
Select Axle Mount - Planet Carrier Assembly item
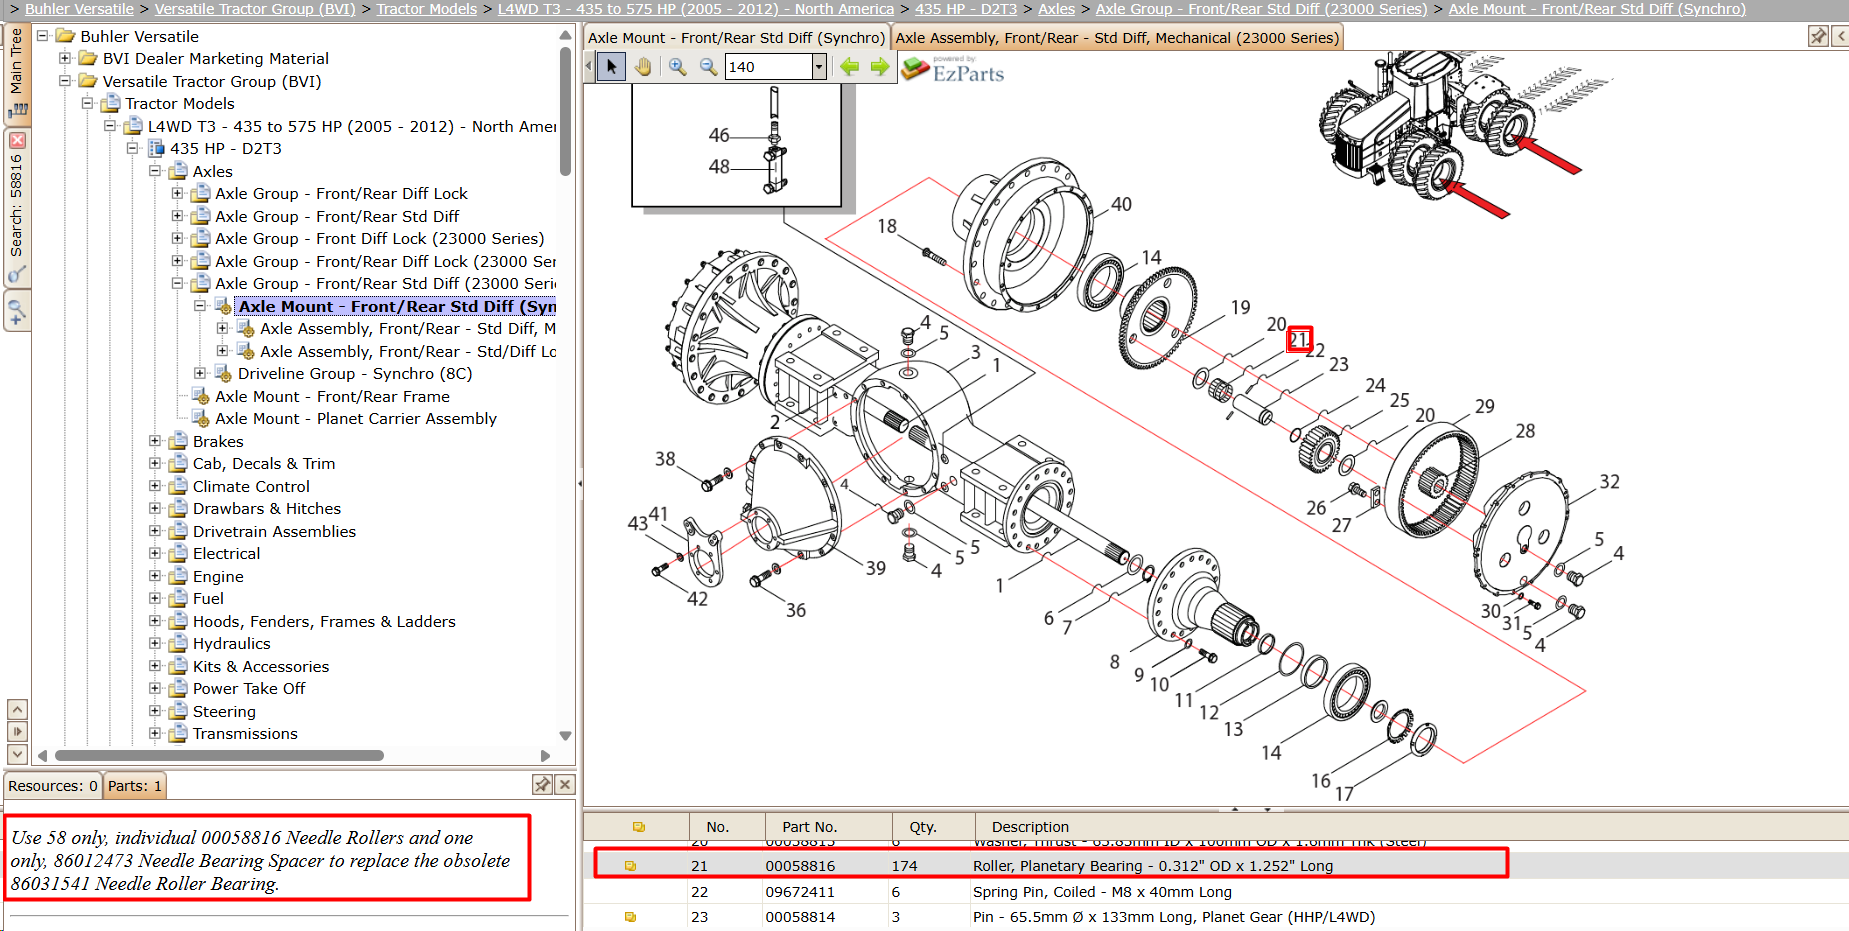(x=356, y=419)
